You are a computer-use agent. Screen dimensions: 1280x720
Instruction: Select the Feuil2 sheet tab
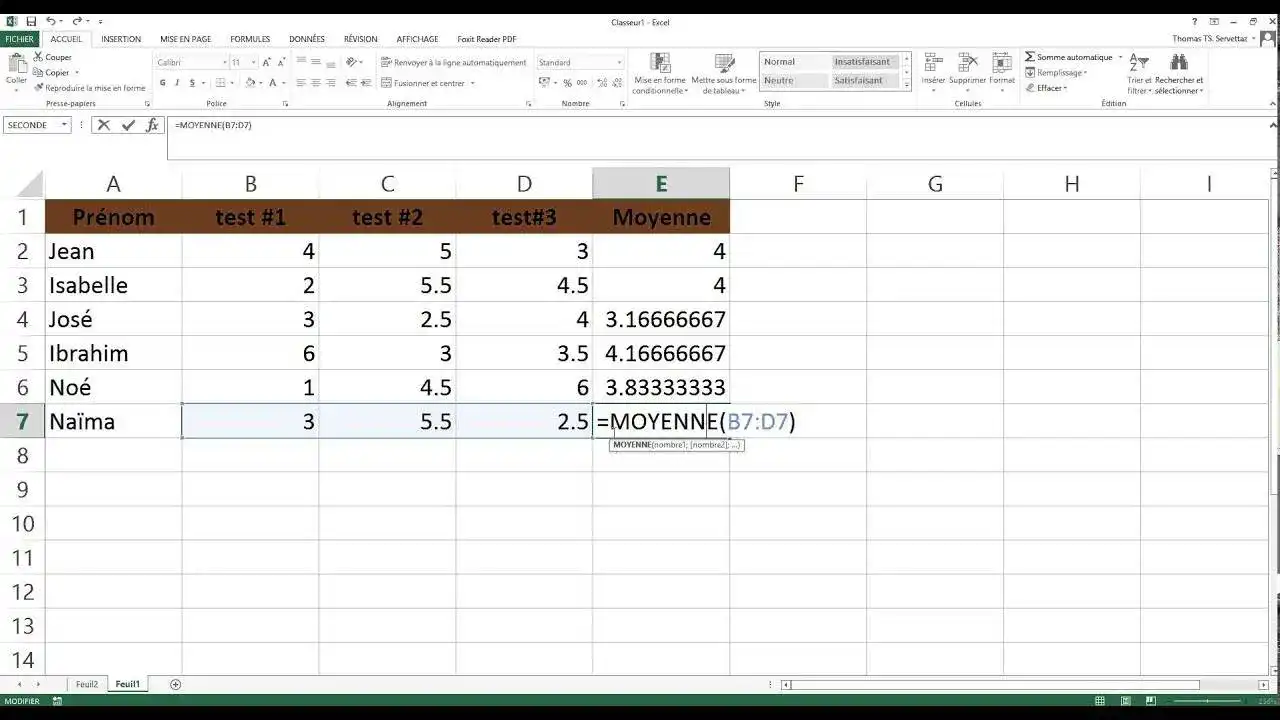click(x=86, y=684)
